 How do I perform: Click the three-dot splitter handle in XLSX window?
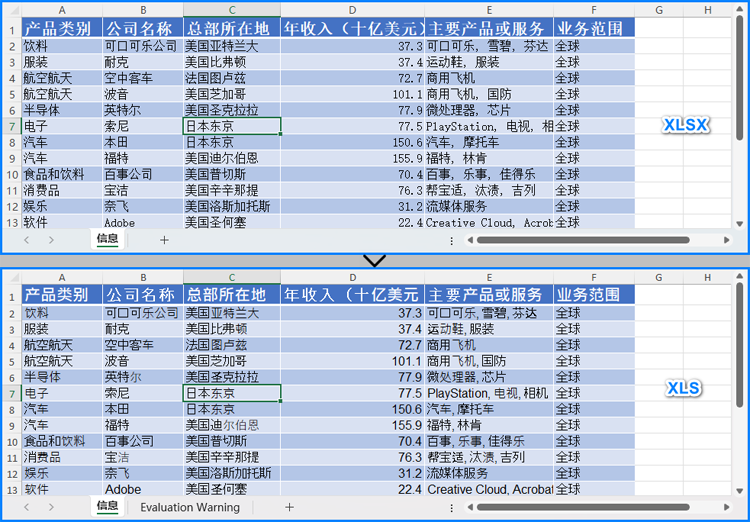(452, 241)
